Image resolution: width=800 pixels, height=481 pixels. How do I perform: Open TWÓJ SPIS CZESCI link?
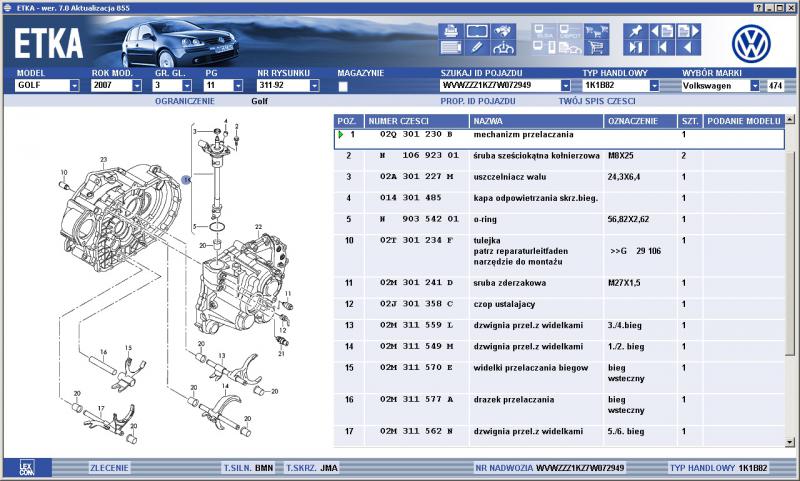[x=597, y=101]
